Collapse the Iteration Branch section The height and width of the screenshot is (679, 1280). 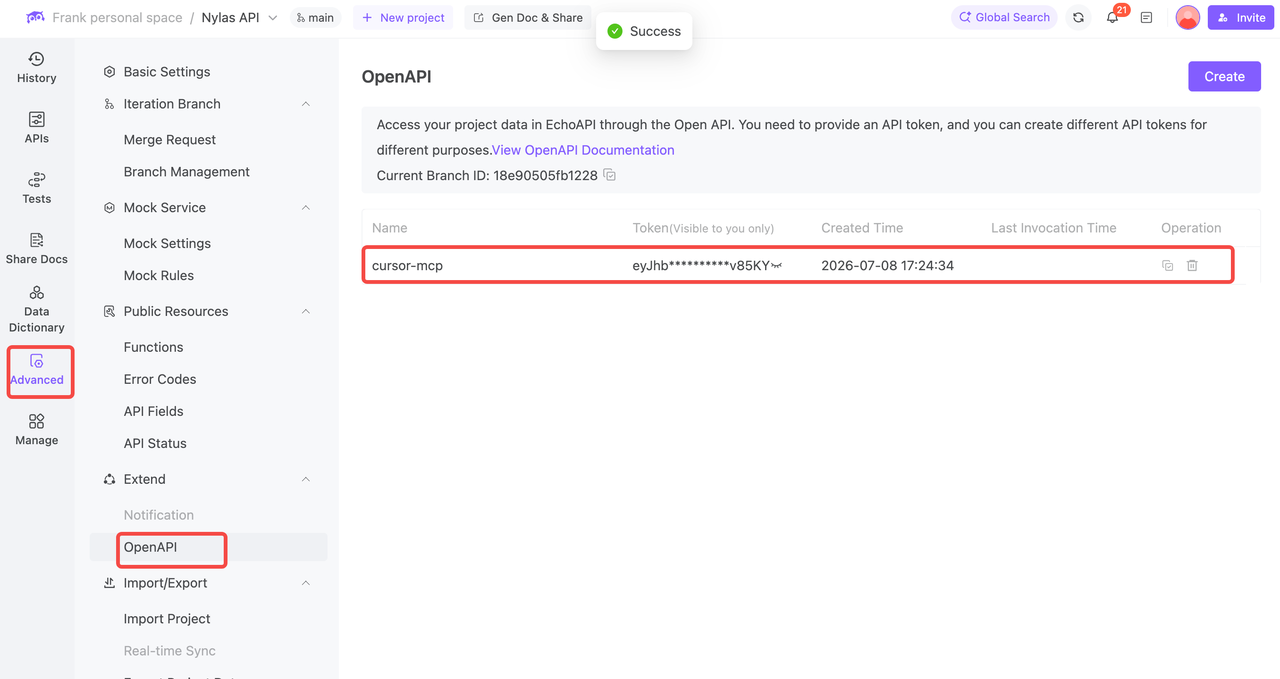coord(306,104)
